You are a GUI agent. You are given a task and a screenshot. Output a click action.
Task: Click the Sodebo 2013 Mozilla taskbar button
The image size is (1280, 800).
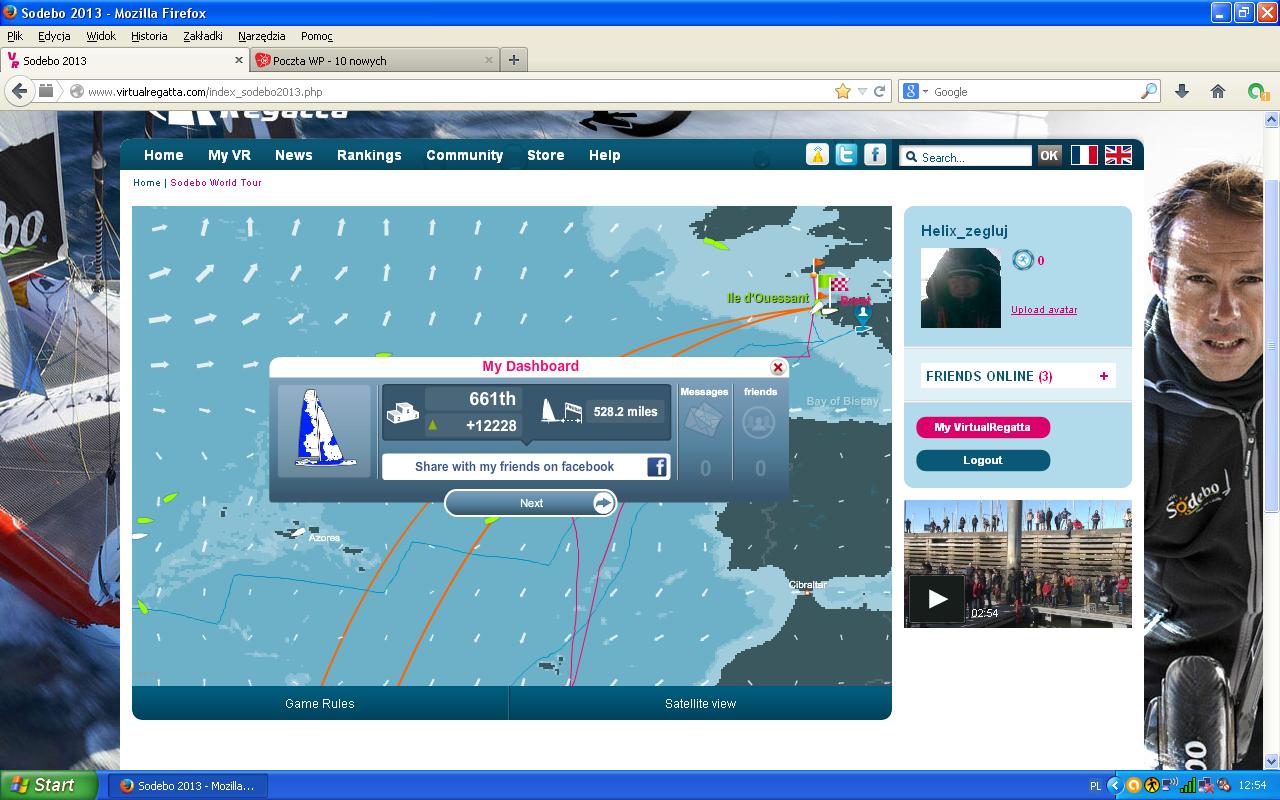pos(187,786)
